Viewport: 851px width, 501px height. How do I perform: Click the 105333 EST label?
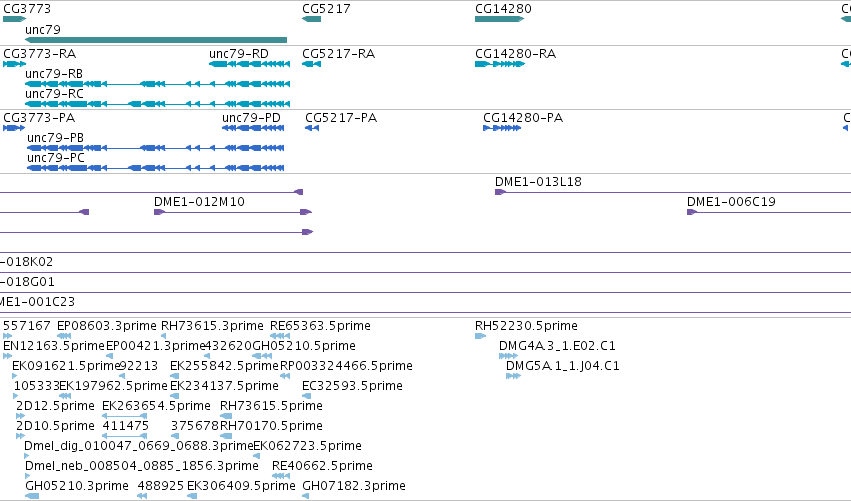click(x=36, y=386)
